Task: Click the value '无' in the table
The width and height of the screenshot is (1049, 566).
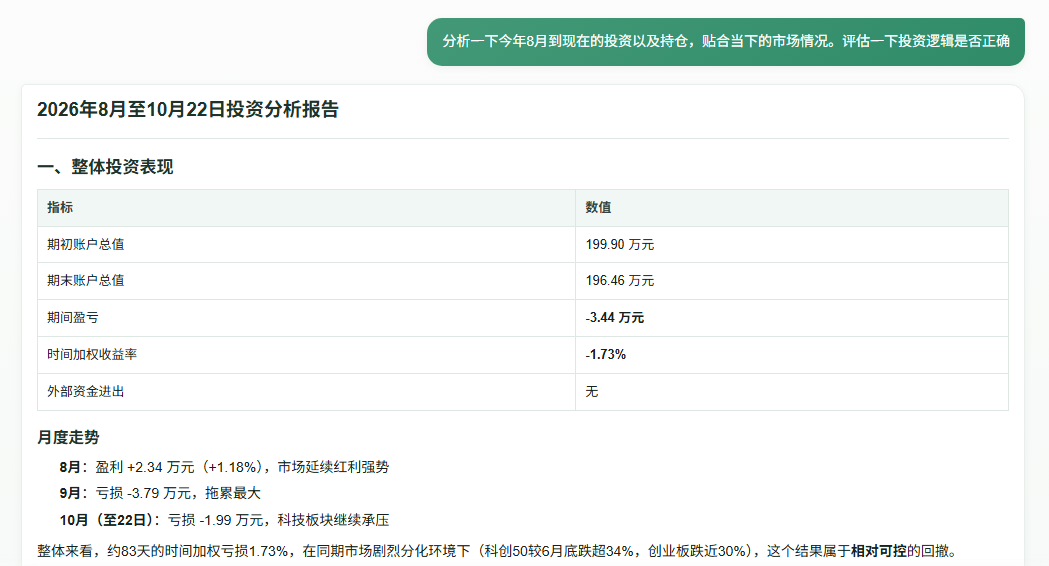Action: pos(591,391)
